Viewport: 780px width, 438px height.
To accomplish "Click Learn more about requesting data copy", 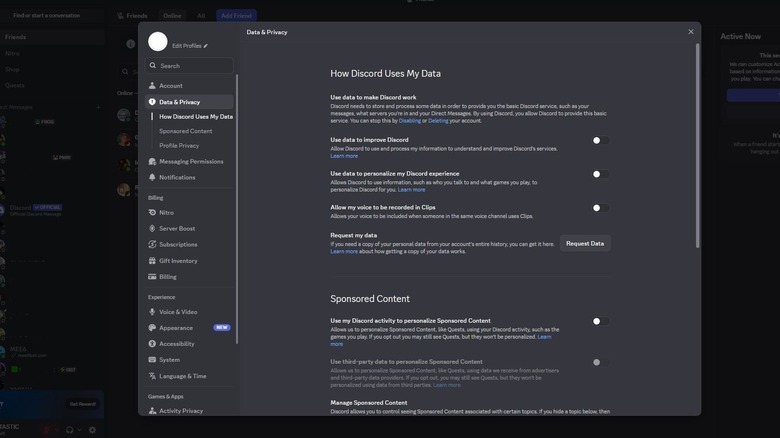I will coord(344,251).
